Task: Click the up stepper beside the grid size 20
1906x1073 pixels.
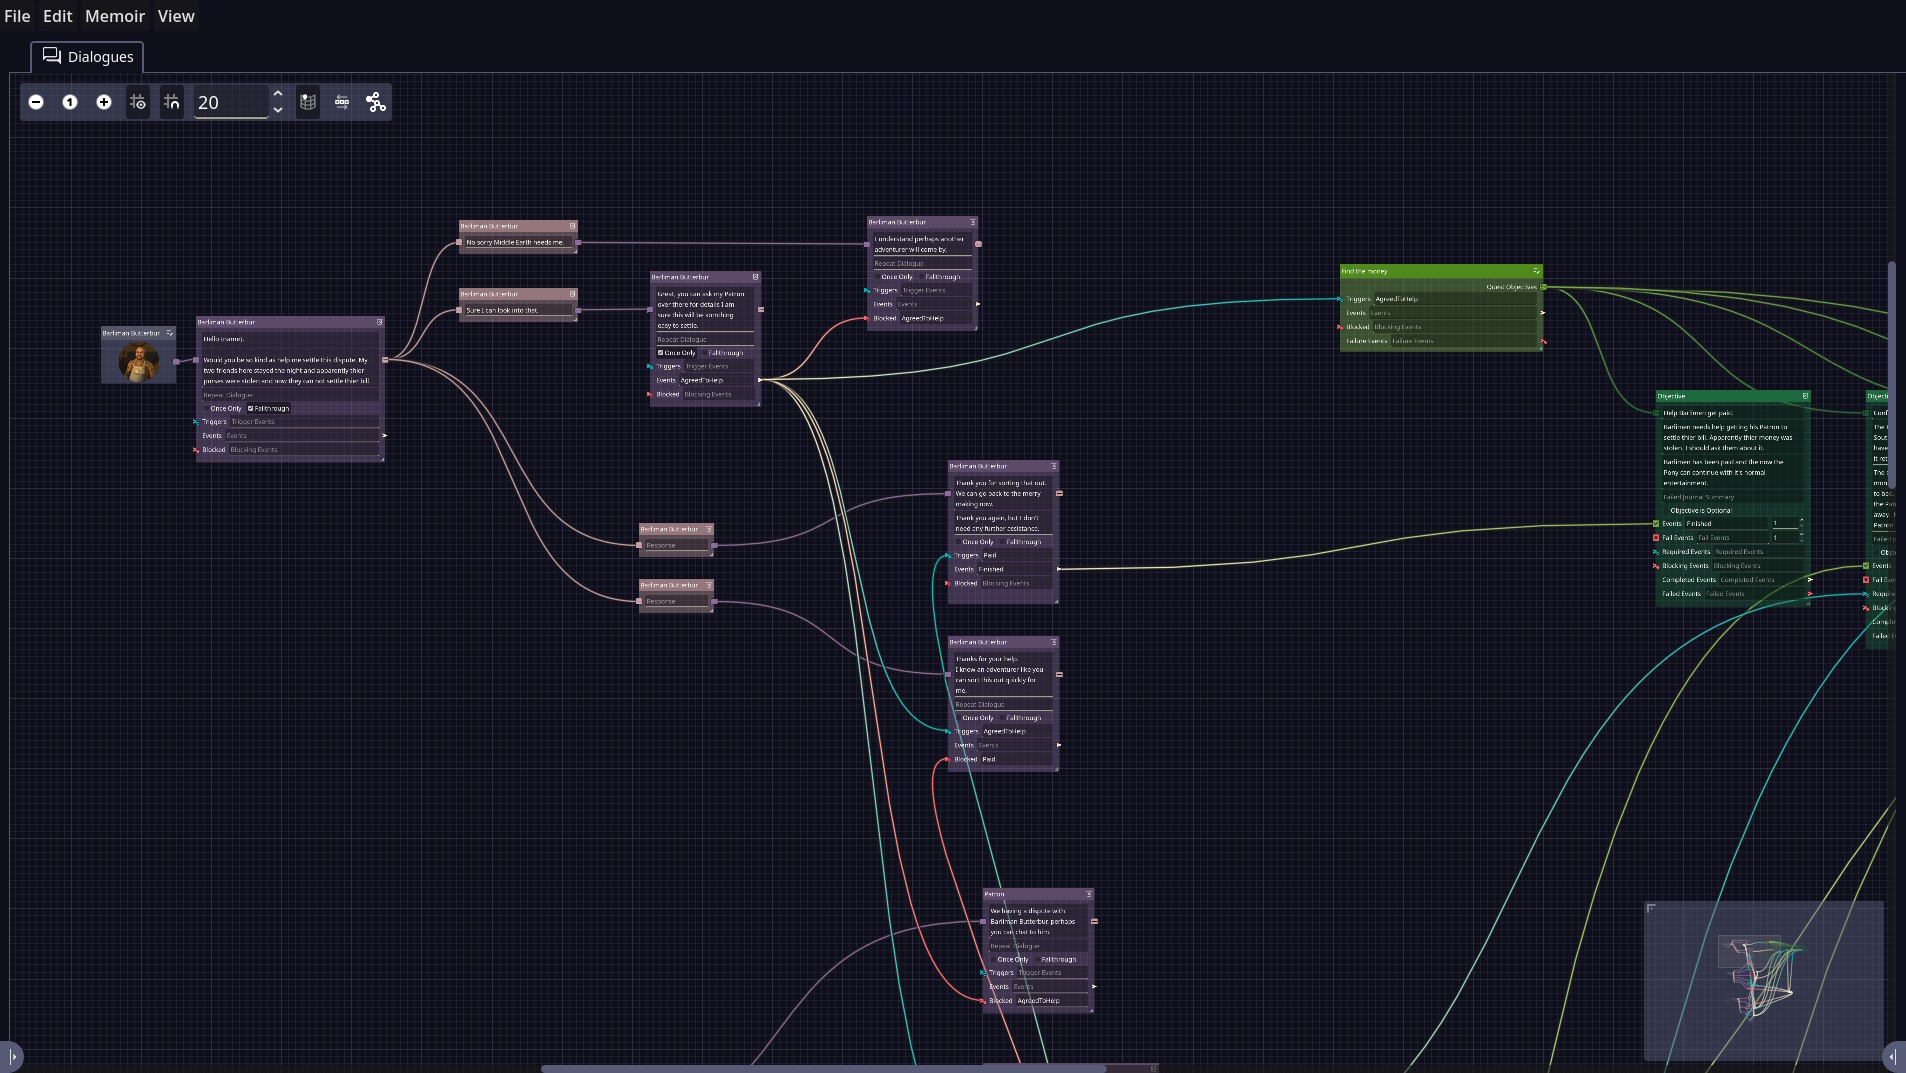Action: click(x=278, y=93)
